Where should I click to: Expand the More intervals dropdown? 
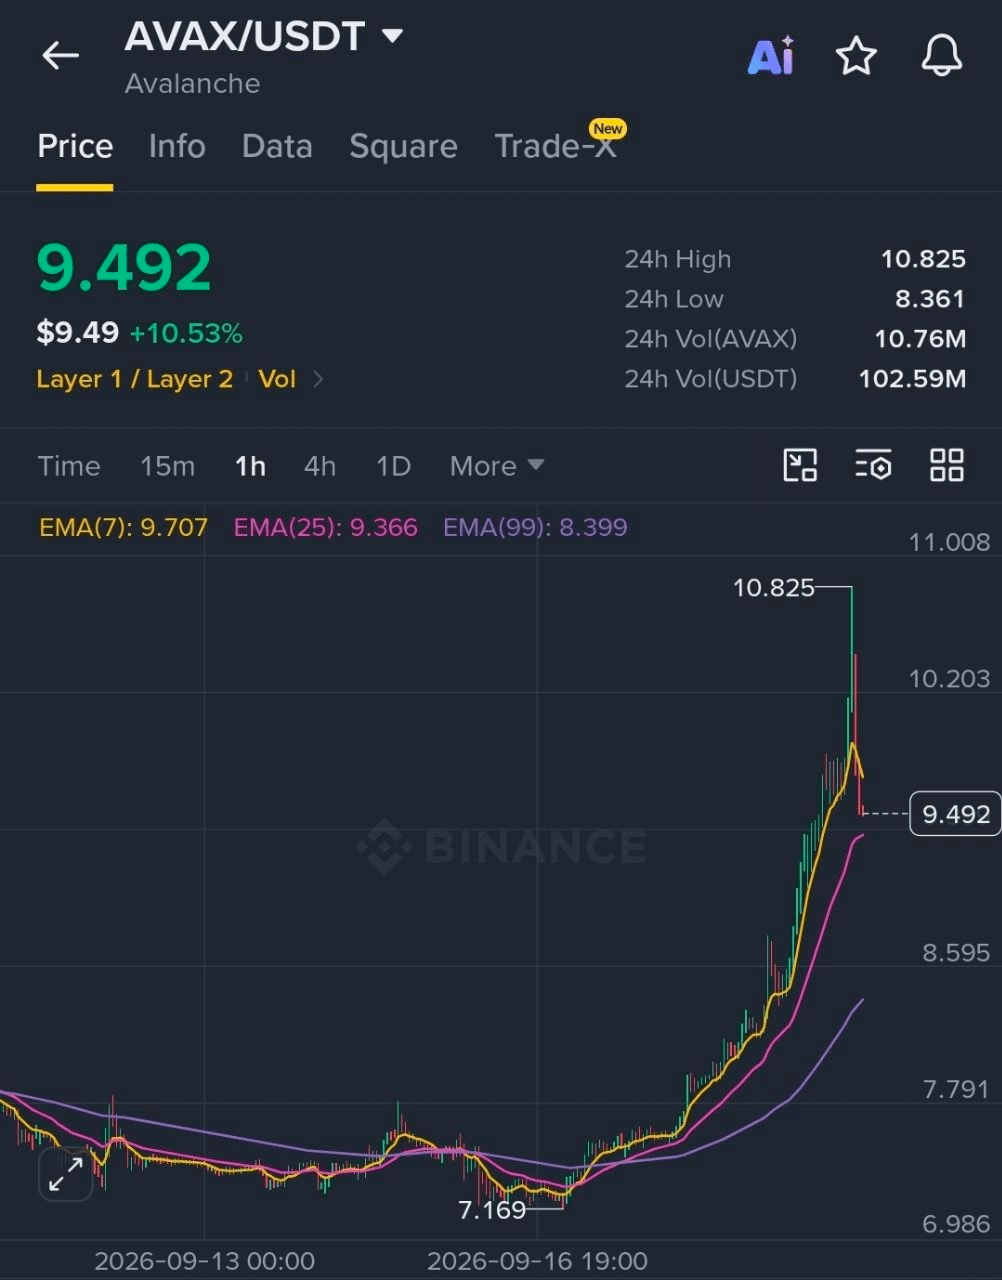coord(497,466)
